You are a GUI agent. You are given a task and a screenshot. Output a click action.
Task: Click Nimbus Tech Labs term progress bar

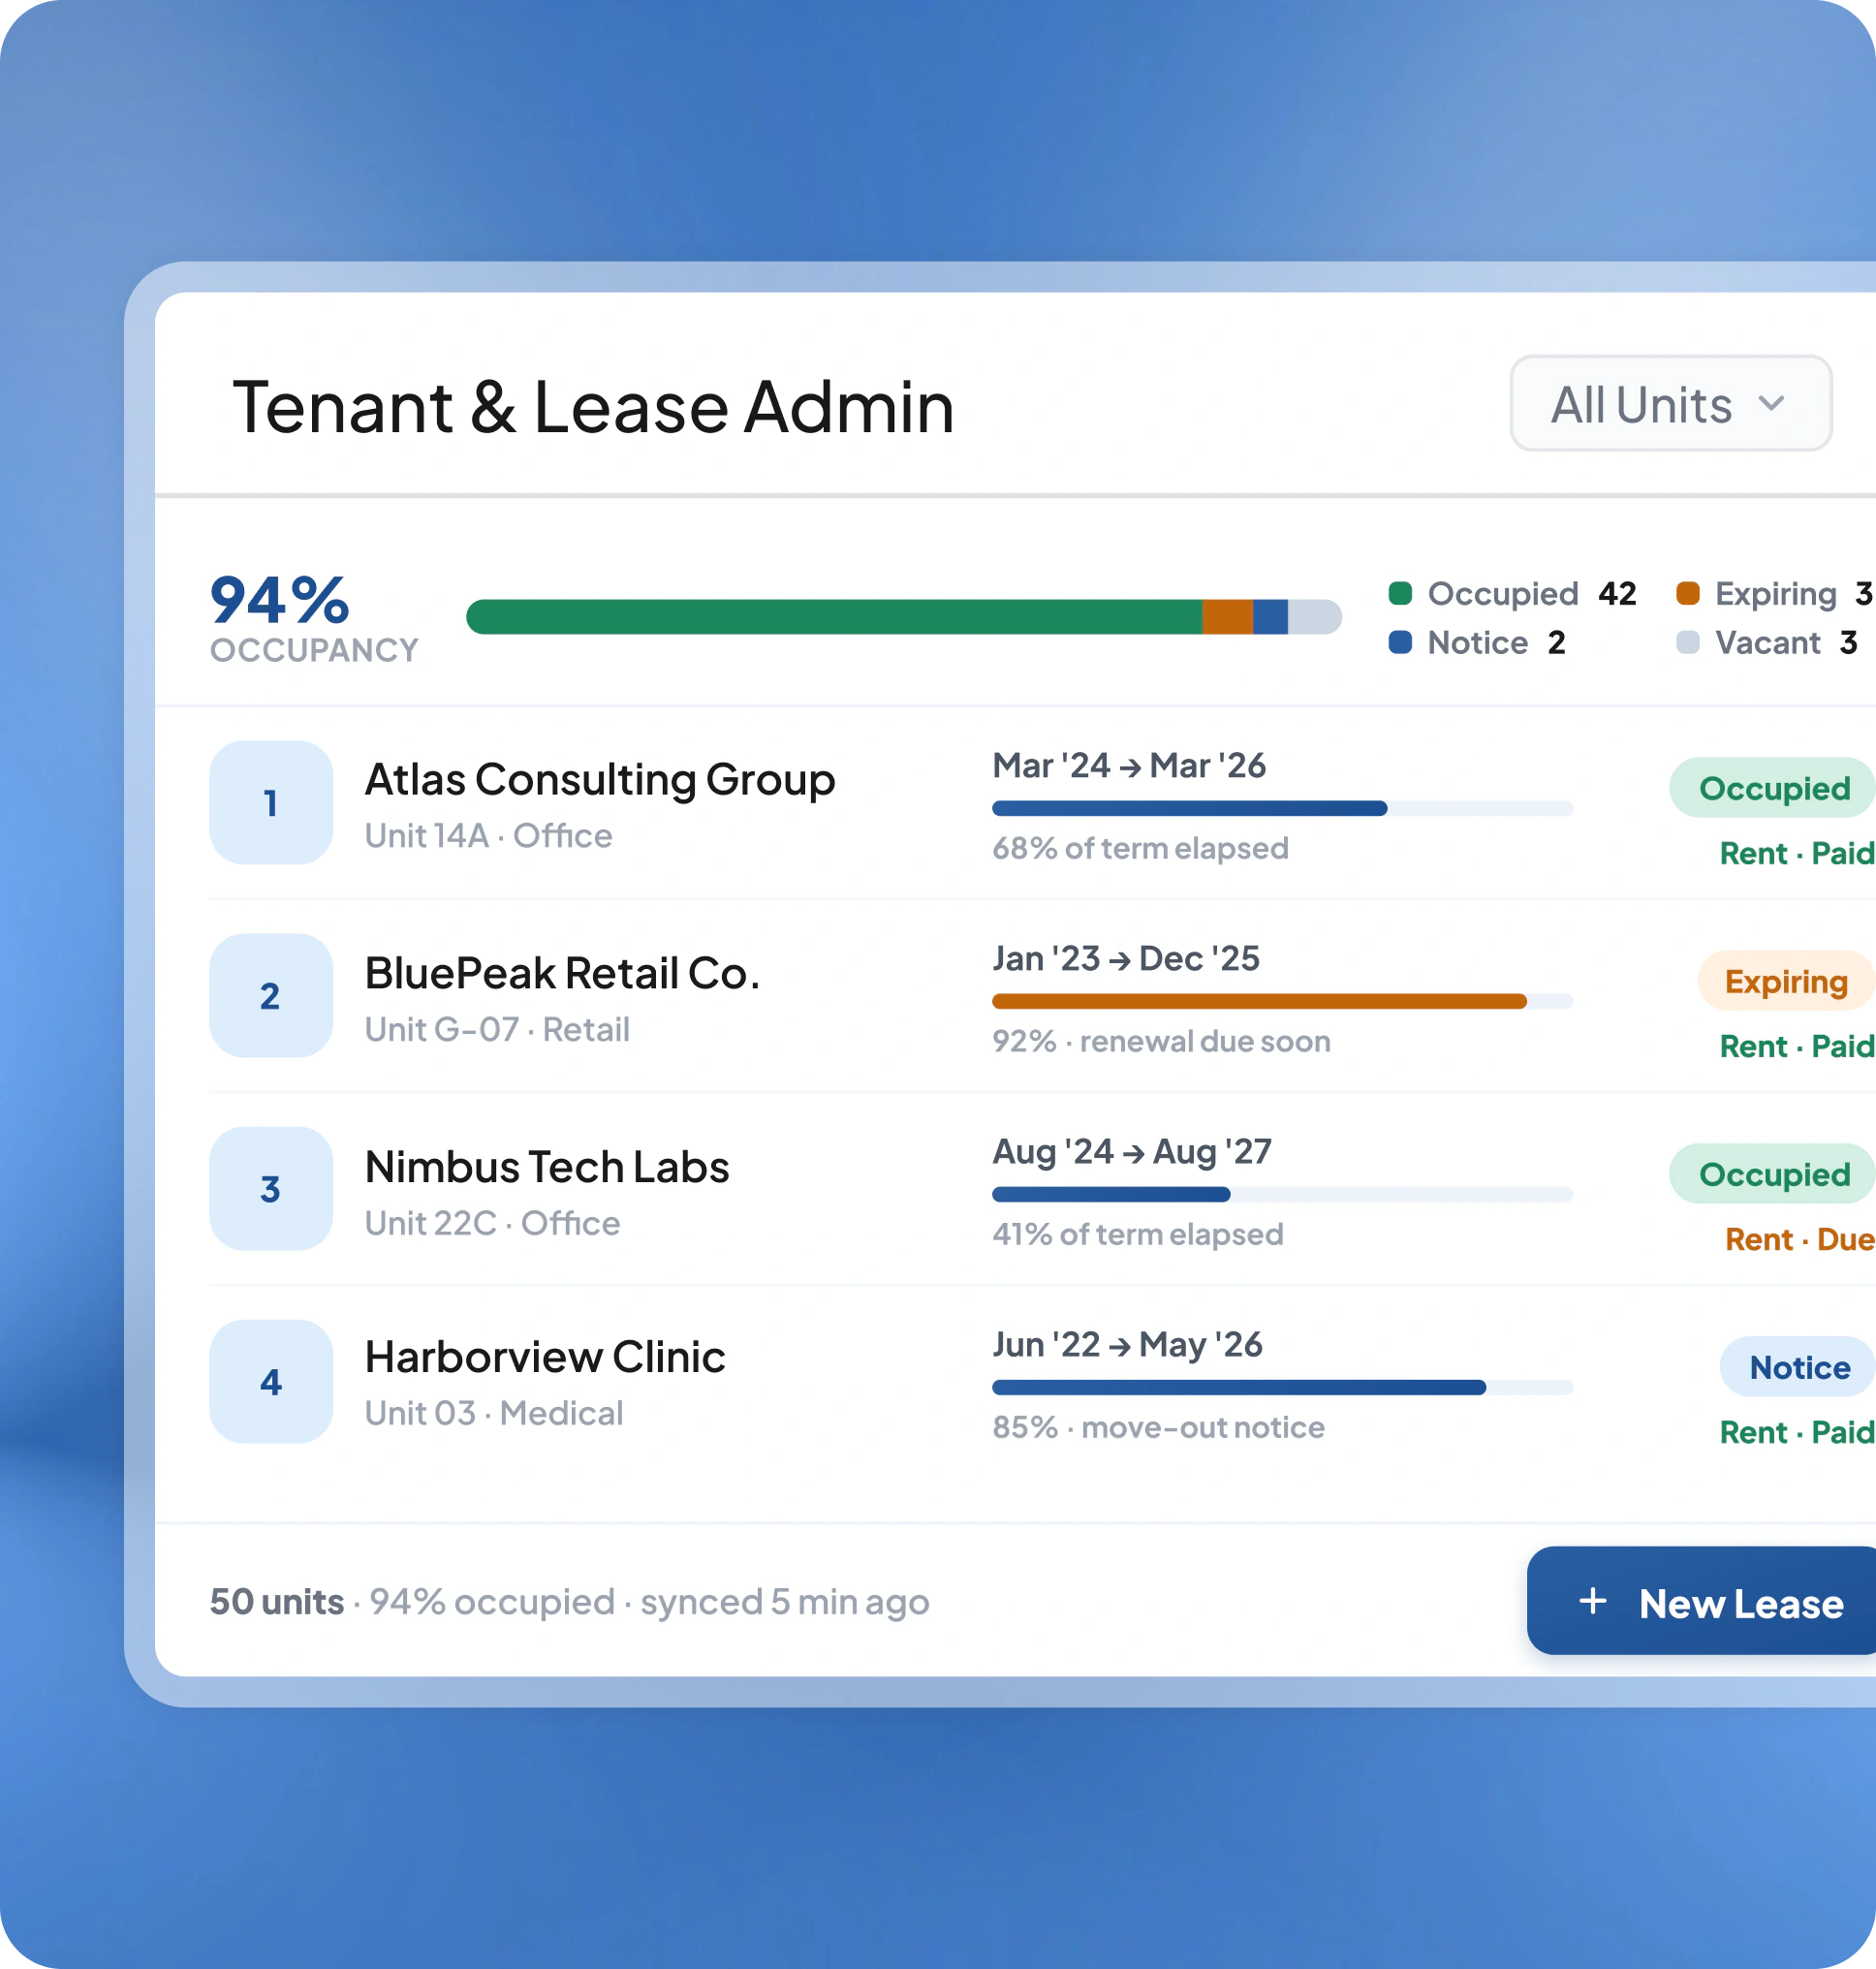pos(1282,1194)
